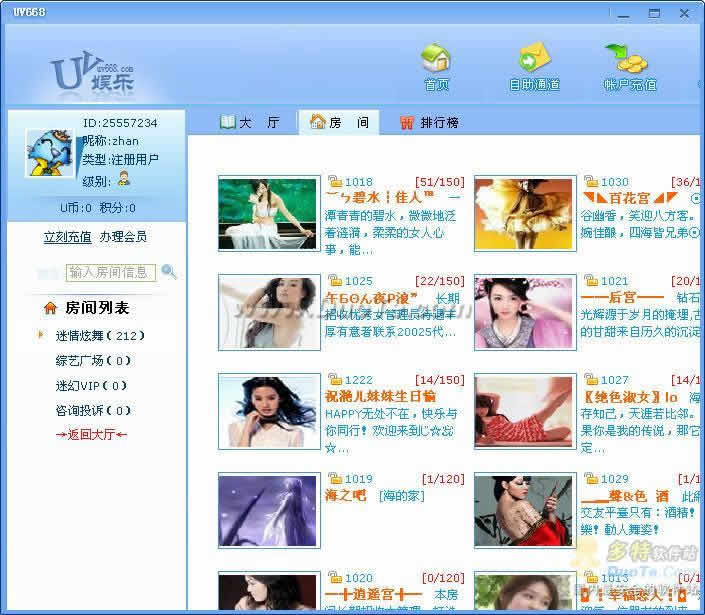
Task: Click the lock icon of room 1018
Action: (x=335, y=181)
